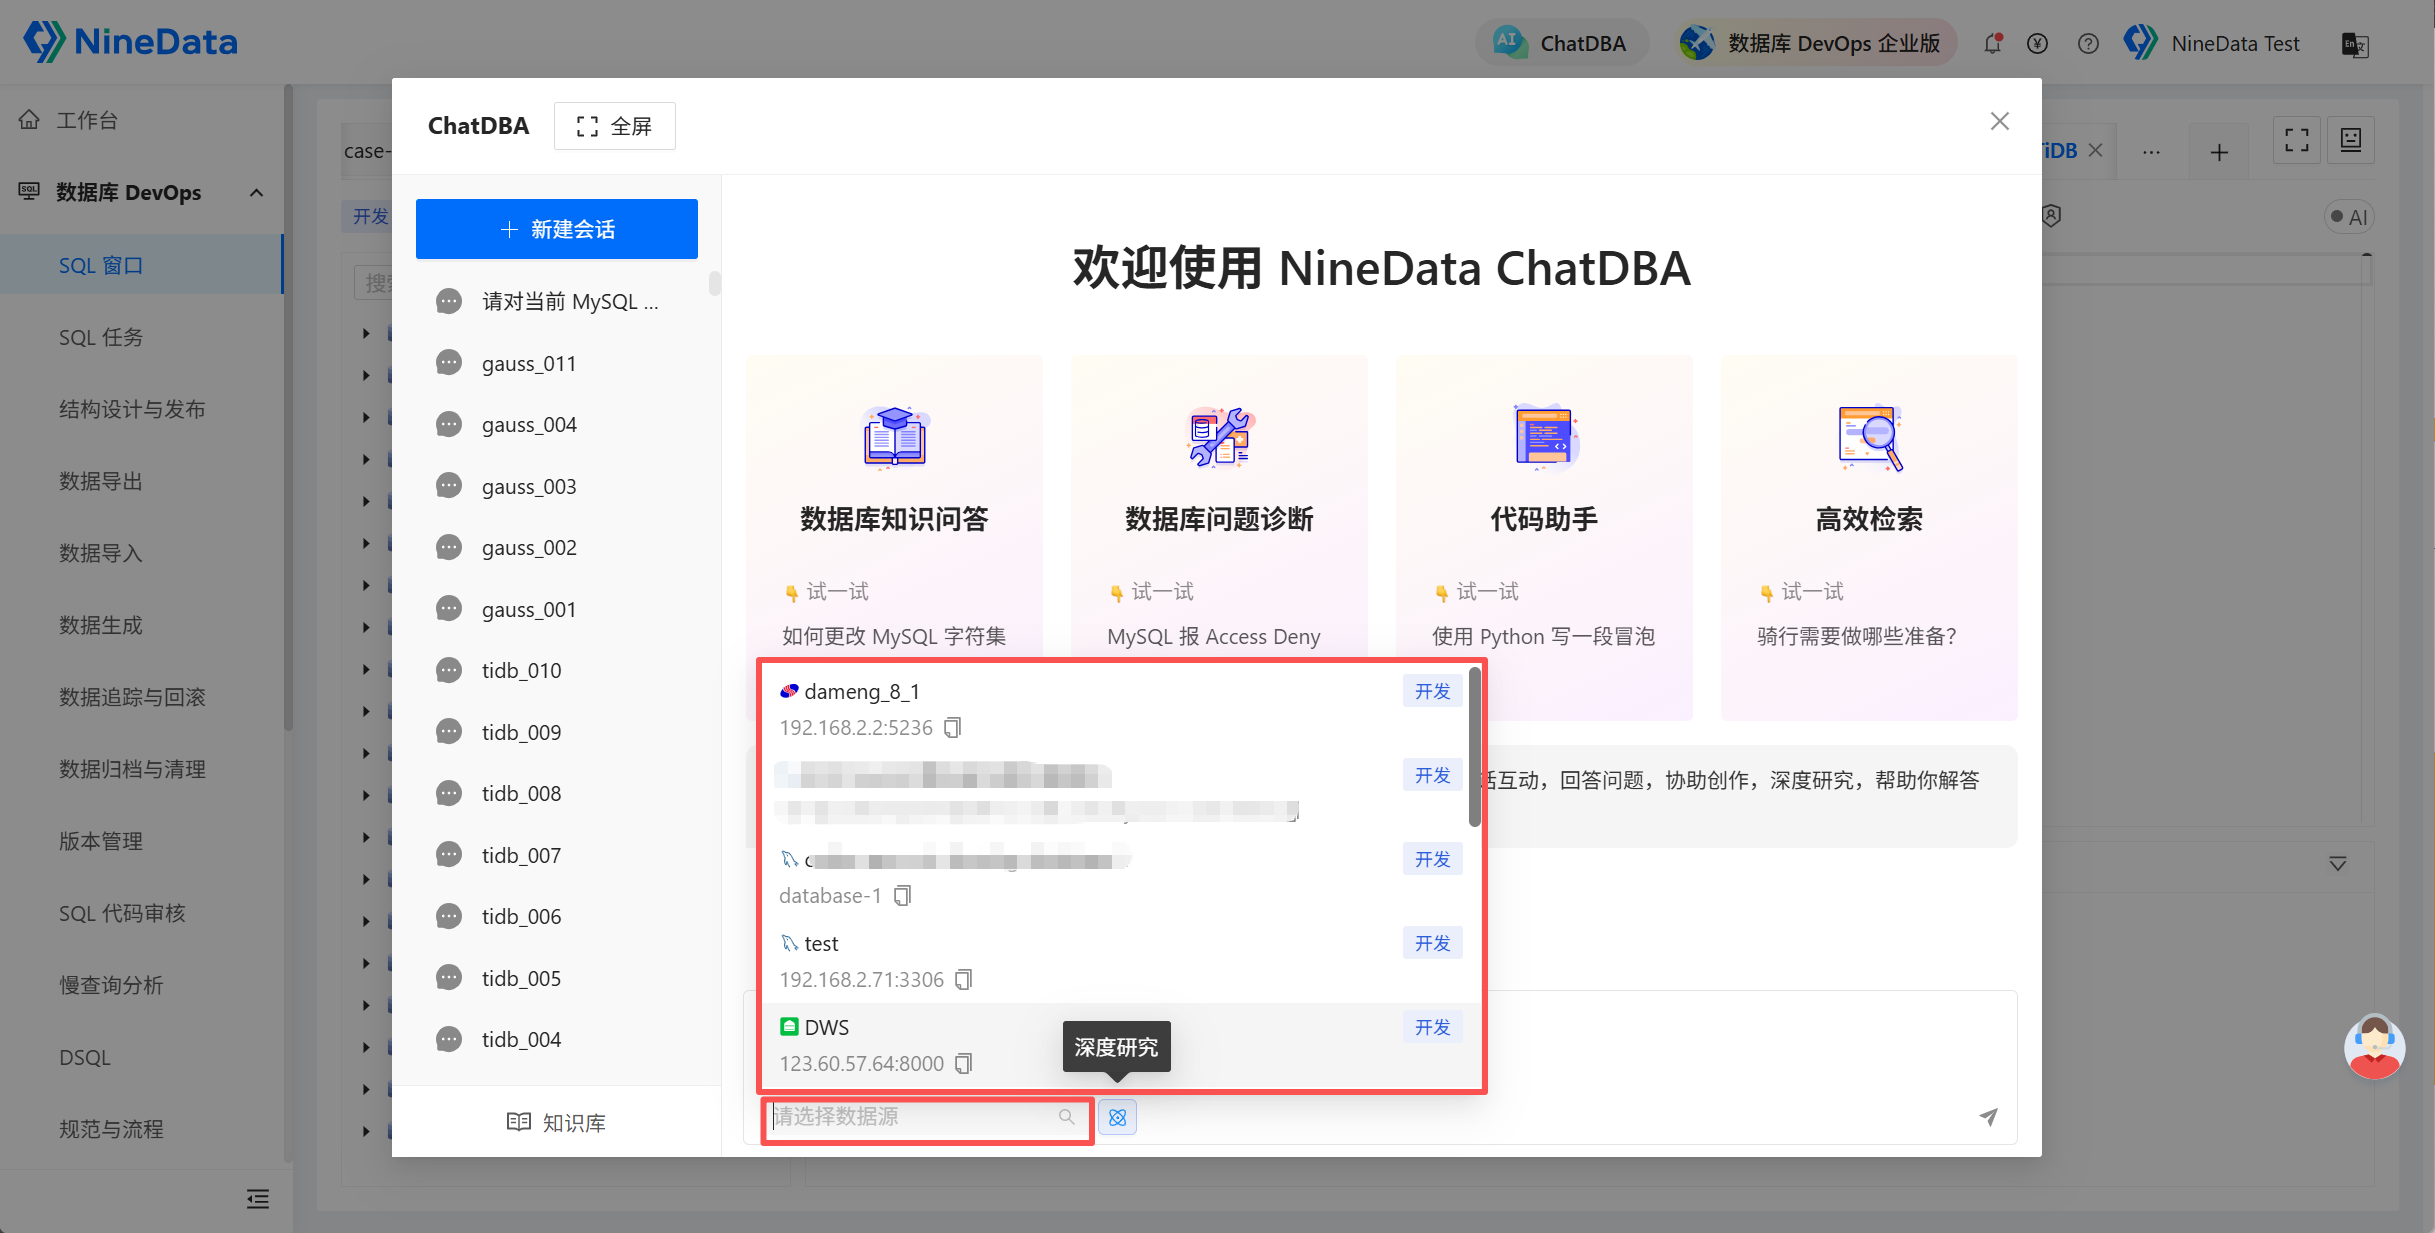
Task: Close the TiDB tab in SQL window
Action: 2096,150
